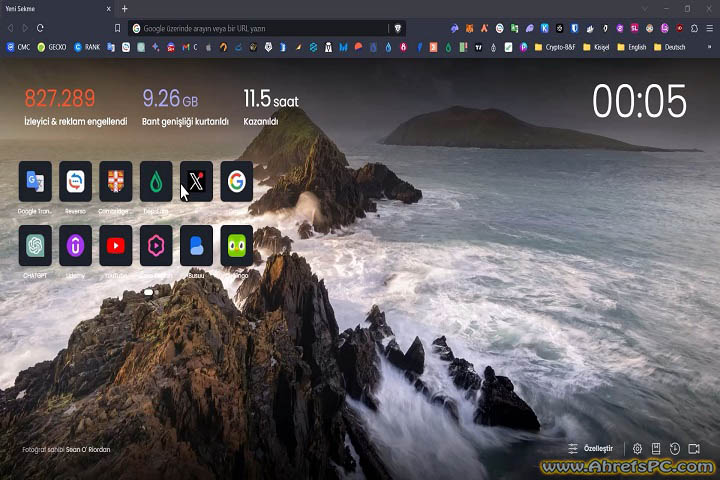This screenshot has width=720, height=480.
Task: Open the RANK bookmark
Action: coord(87,47)
